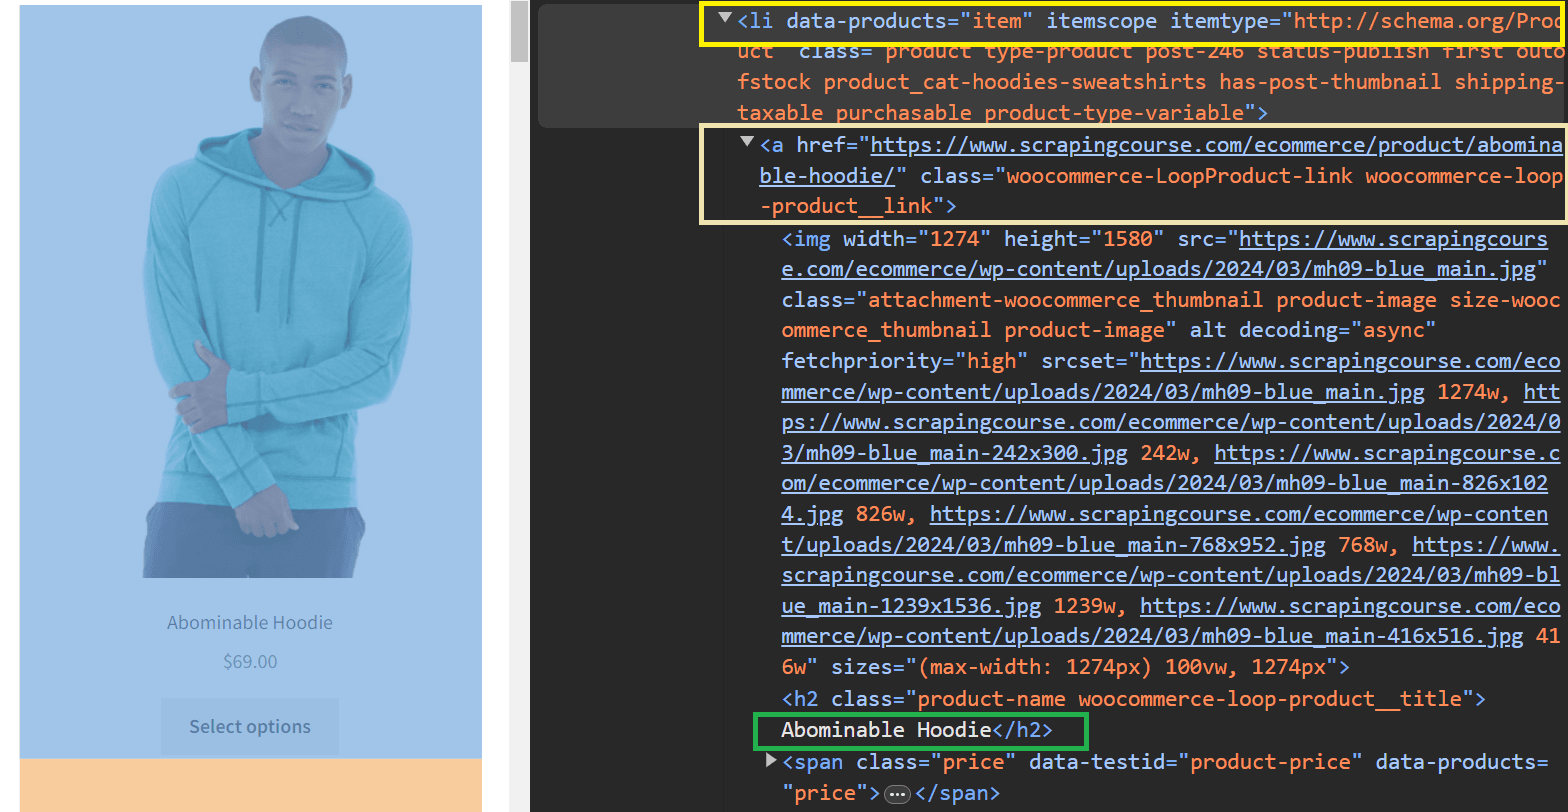Viewport: 1568px width, 812px height.
Task: Click the Abominable Hoodie title on the page
Action: point(250,622)
